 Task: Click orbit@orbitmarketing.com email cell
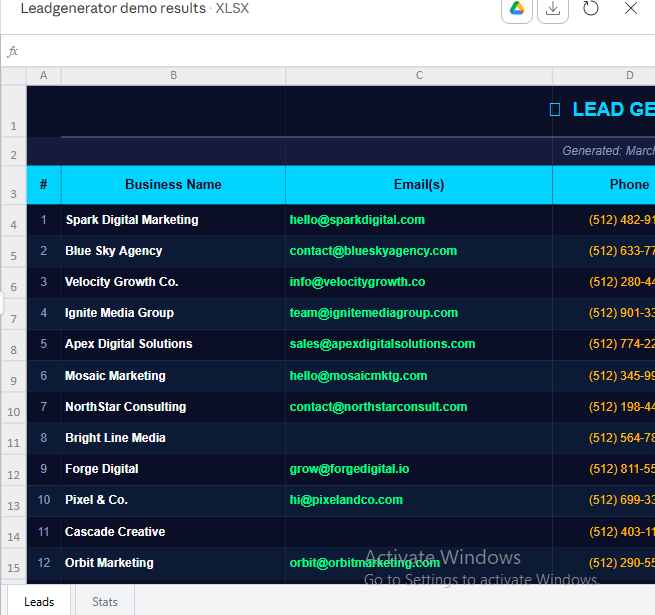point(419,563)
